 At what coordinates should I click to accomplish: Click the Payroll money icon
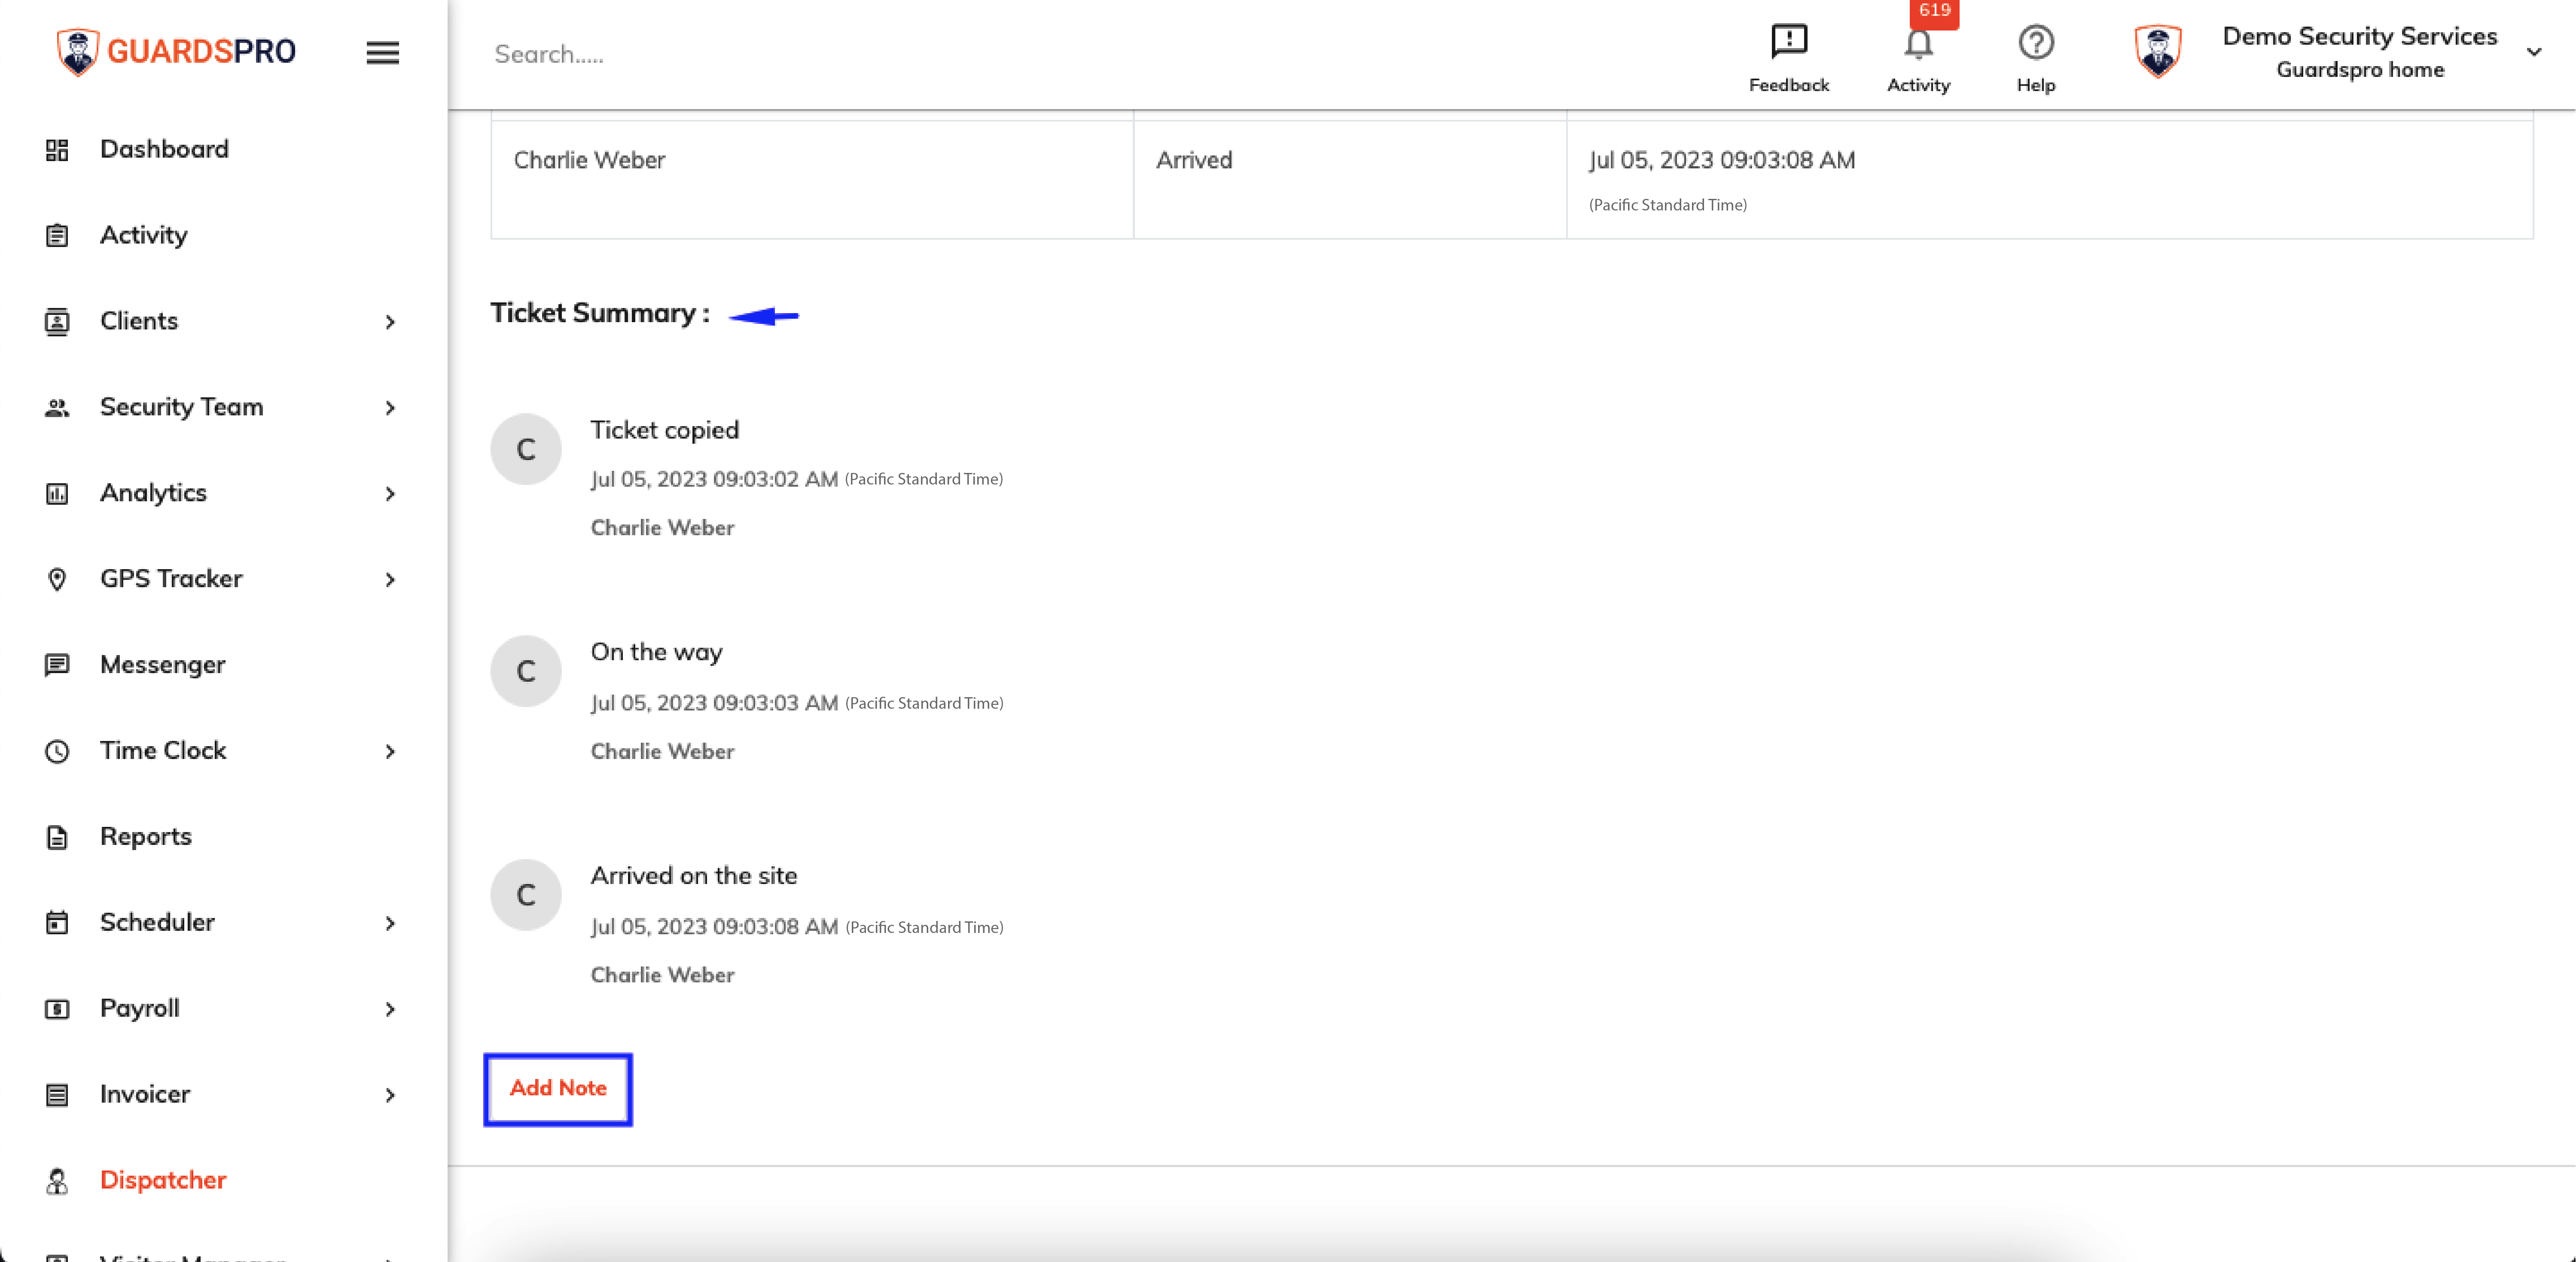click(57, 1009)
